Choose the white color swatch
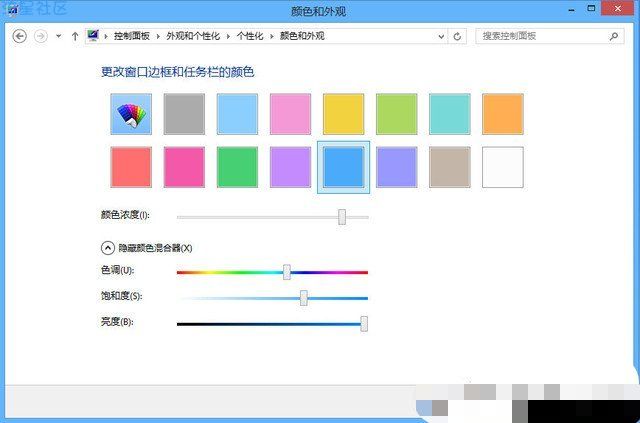 502,167
